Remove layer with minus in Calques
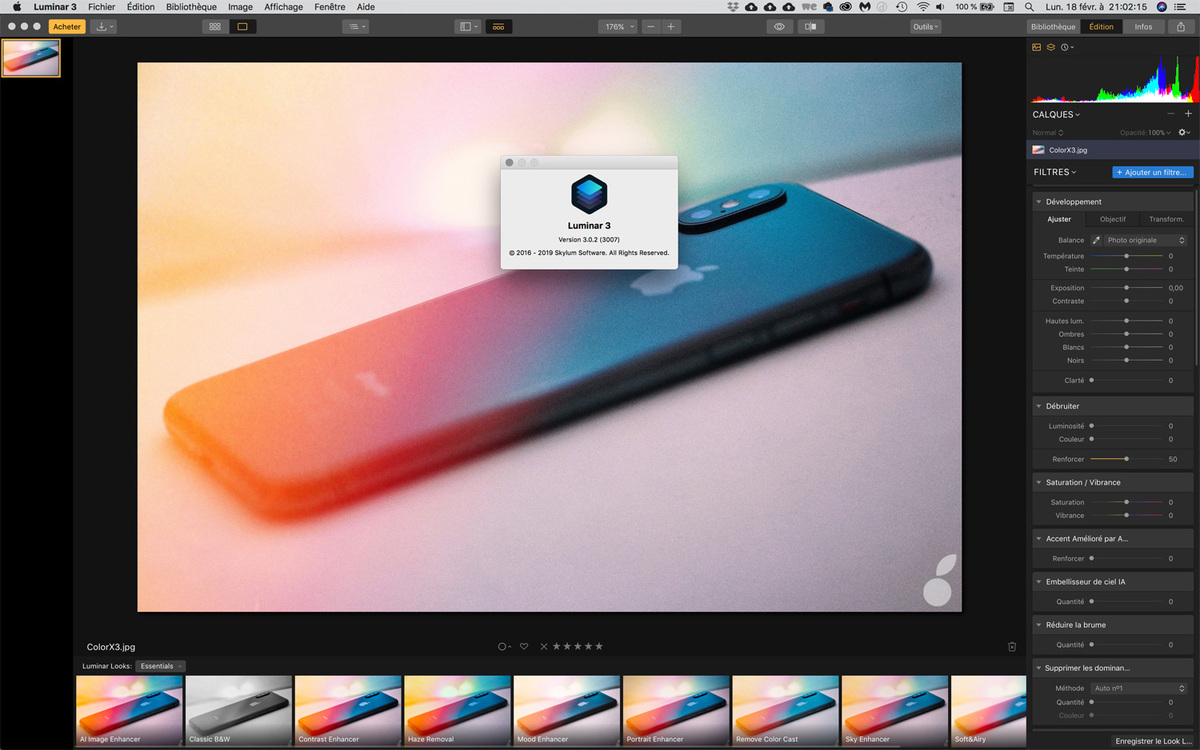This screenshot has height=750, width=1200. coord(1171,114)
